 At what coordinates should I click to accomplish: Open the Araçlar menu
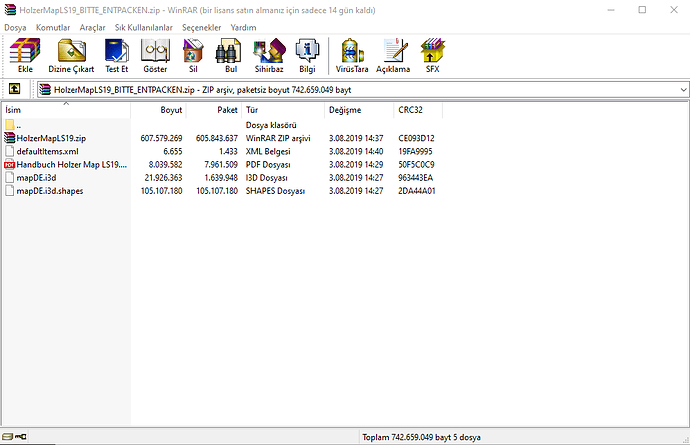[x=92, y=27]
